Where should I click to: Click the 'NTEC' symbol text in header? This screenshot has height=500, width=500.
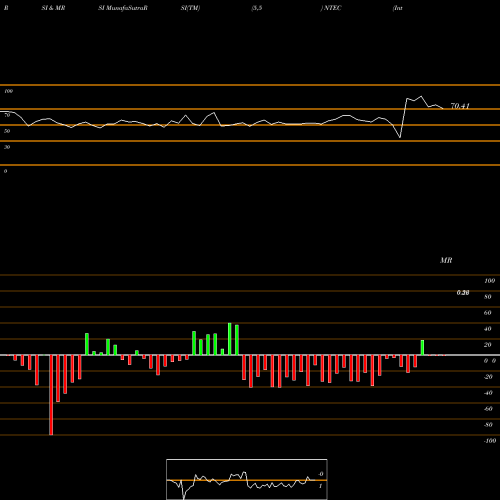(x=332, y=8)
